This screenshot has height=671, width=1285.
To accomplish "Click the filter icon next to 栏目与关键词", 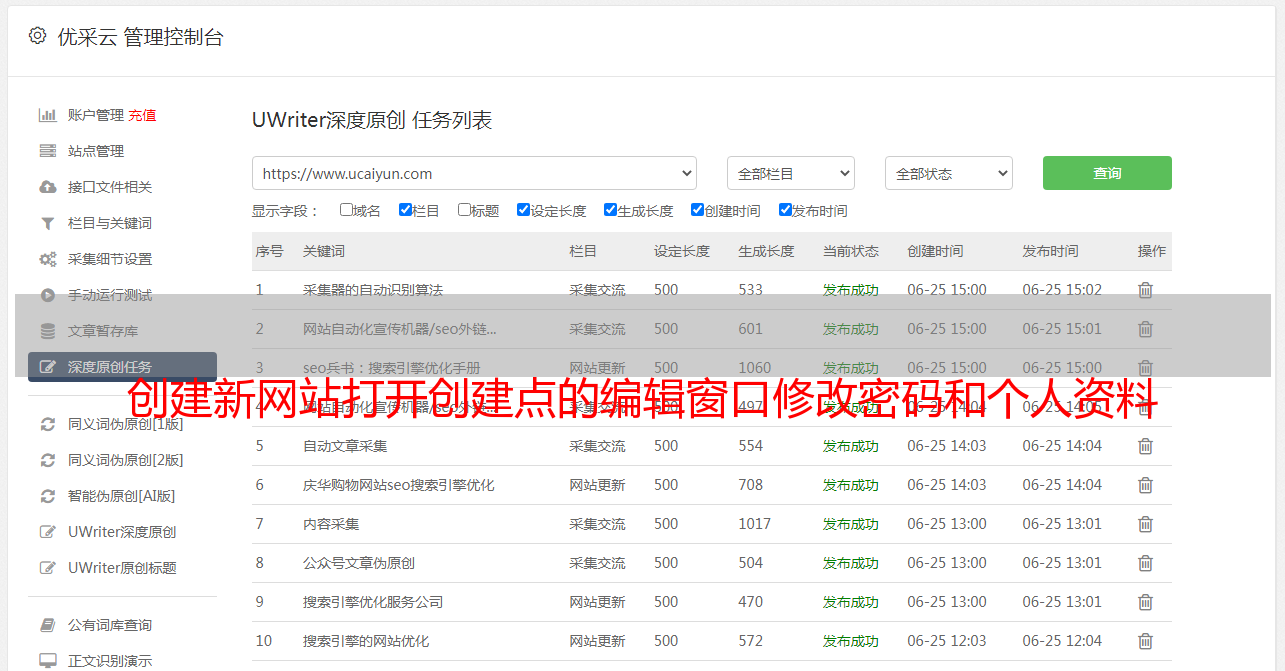I will [47, 223].
